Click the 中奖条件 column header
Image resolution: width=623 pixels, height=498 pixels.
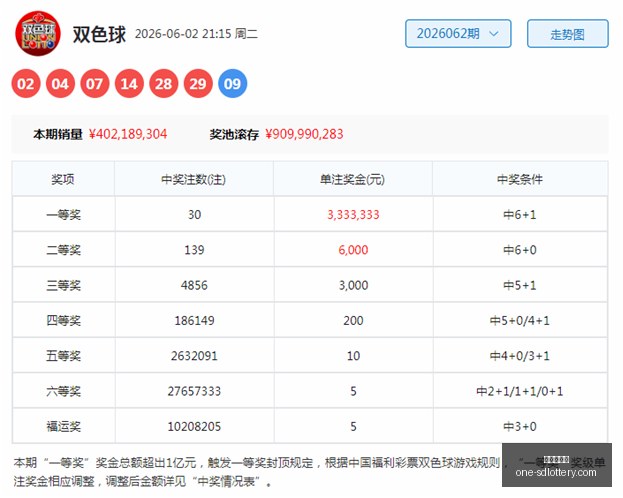point(520,180)
